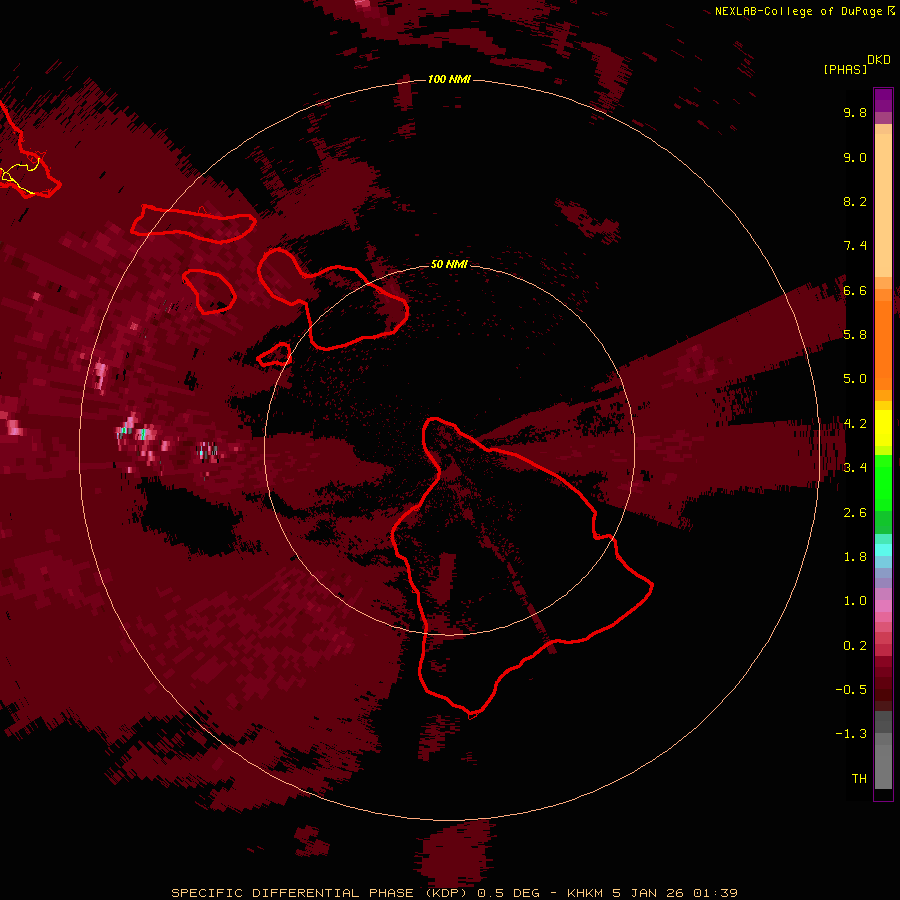The width and height of the screenshot is (900, 900).
Task: Click the 5.0 scale value
Action: click(855, 379)
